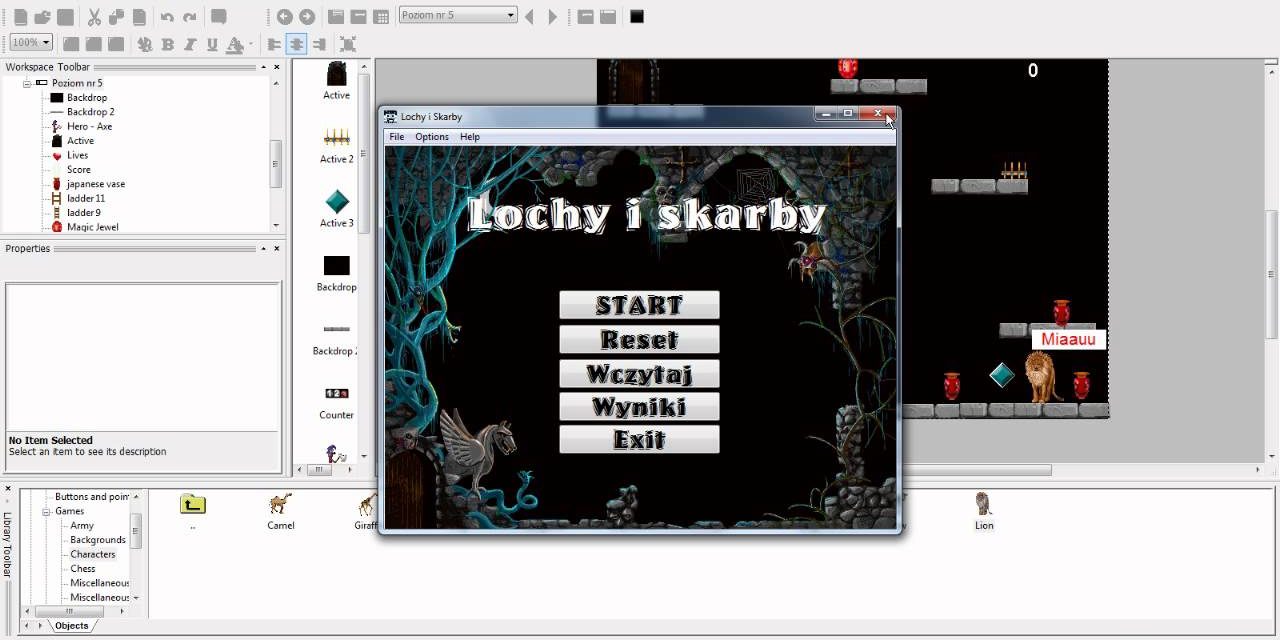Image resolution: width=1280 pixels, height=640 pixels.
Task: Click the Underline formatting icon
Action: coord(212,44)
